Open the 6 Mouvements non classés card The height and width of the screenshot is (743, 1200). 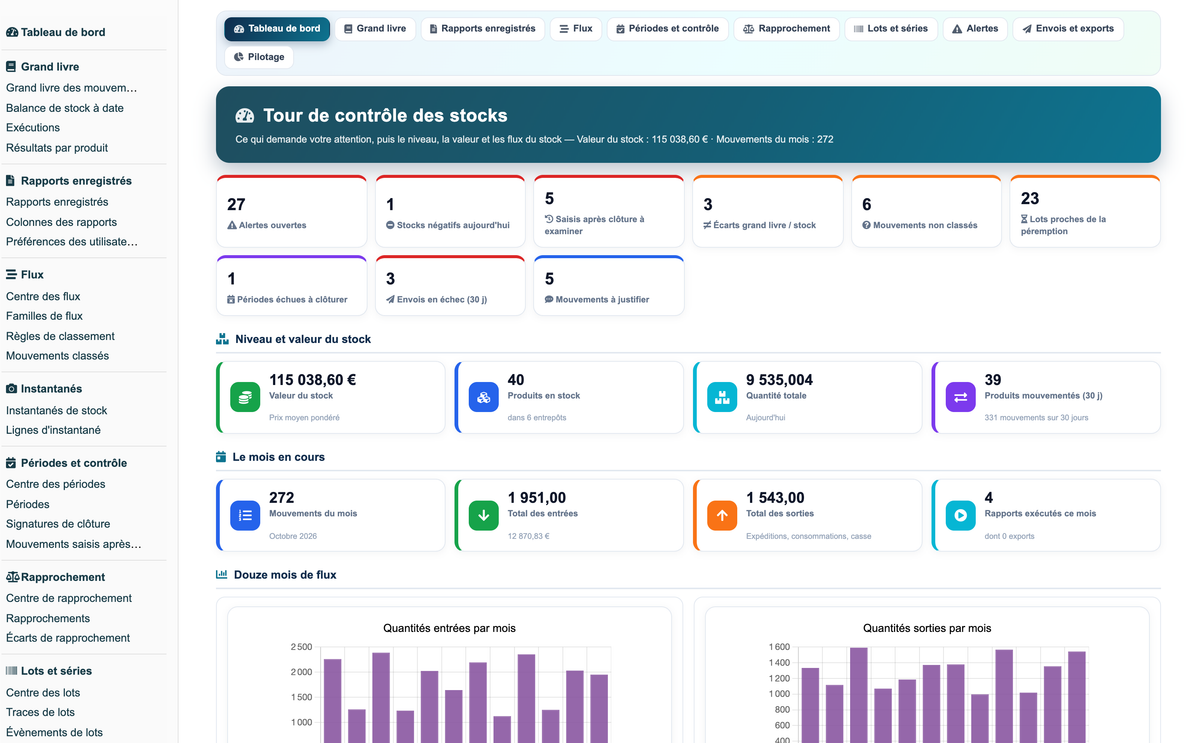pos(926,211)
